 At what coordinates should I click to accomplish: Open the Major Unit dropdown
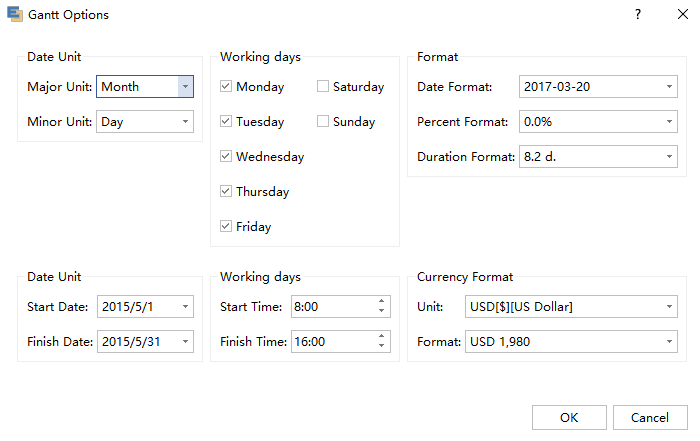(184, 87)
